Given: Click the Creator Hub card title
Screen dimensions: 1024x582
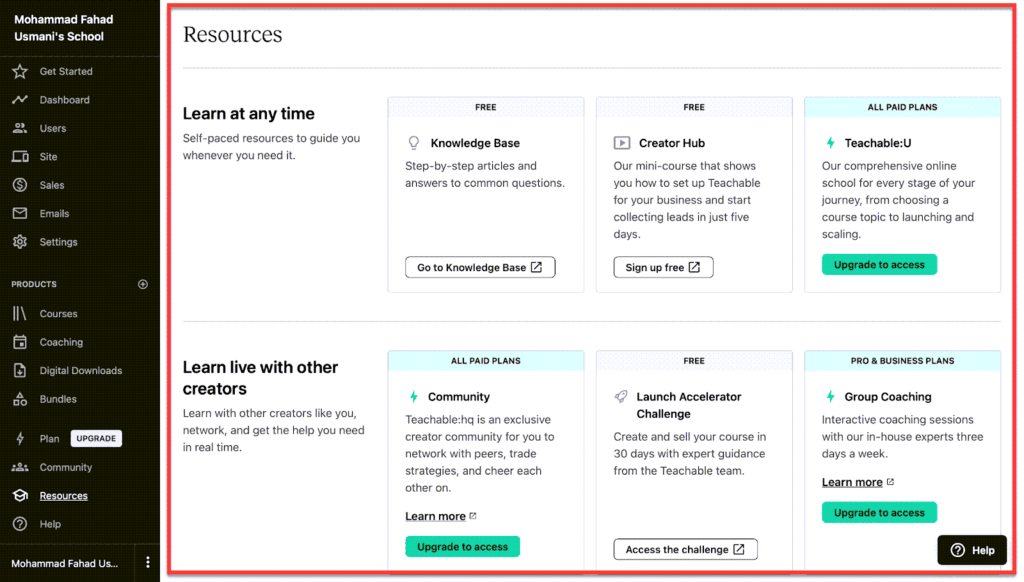Looking at the screenshot, I should click(x=671, y=143).
